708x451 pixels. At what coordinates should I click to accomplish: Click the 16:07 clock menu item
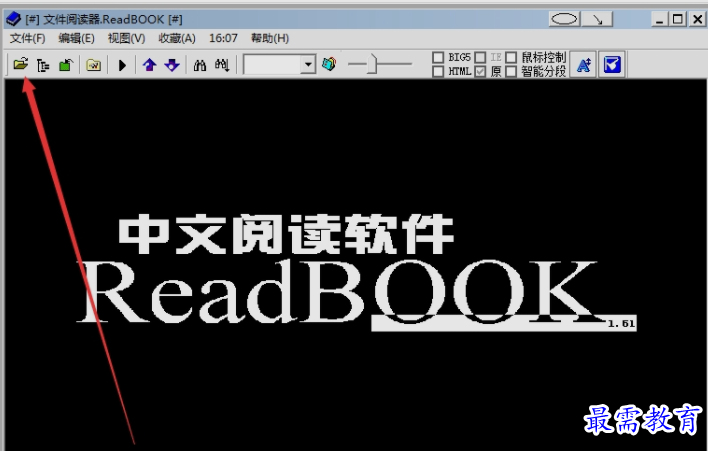(223, 38)
